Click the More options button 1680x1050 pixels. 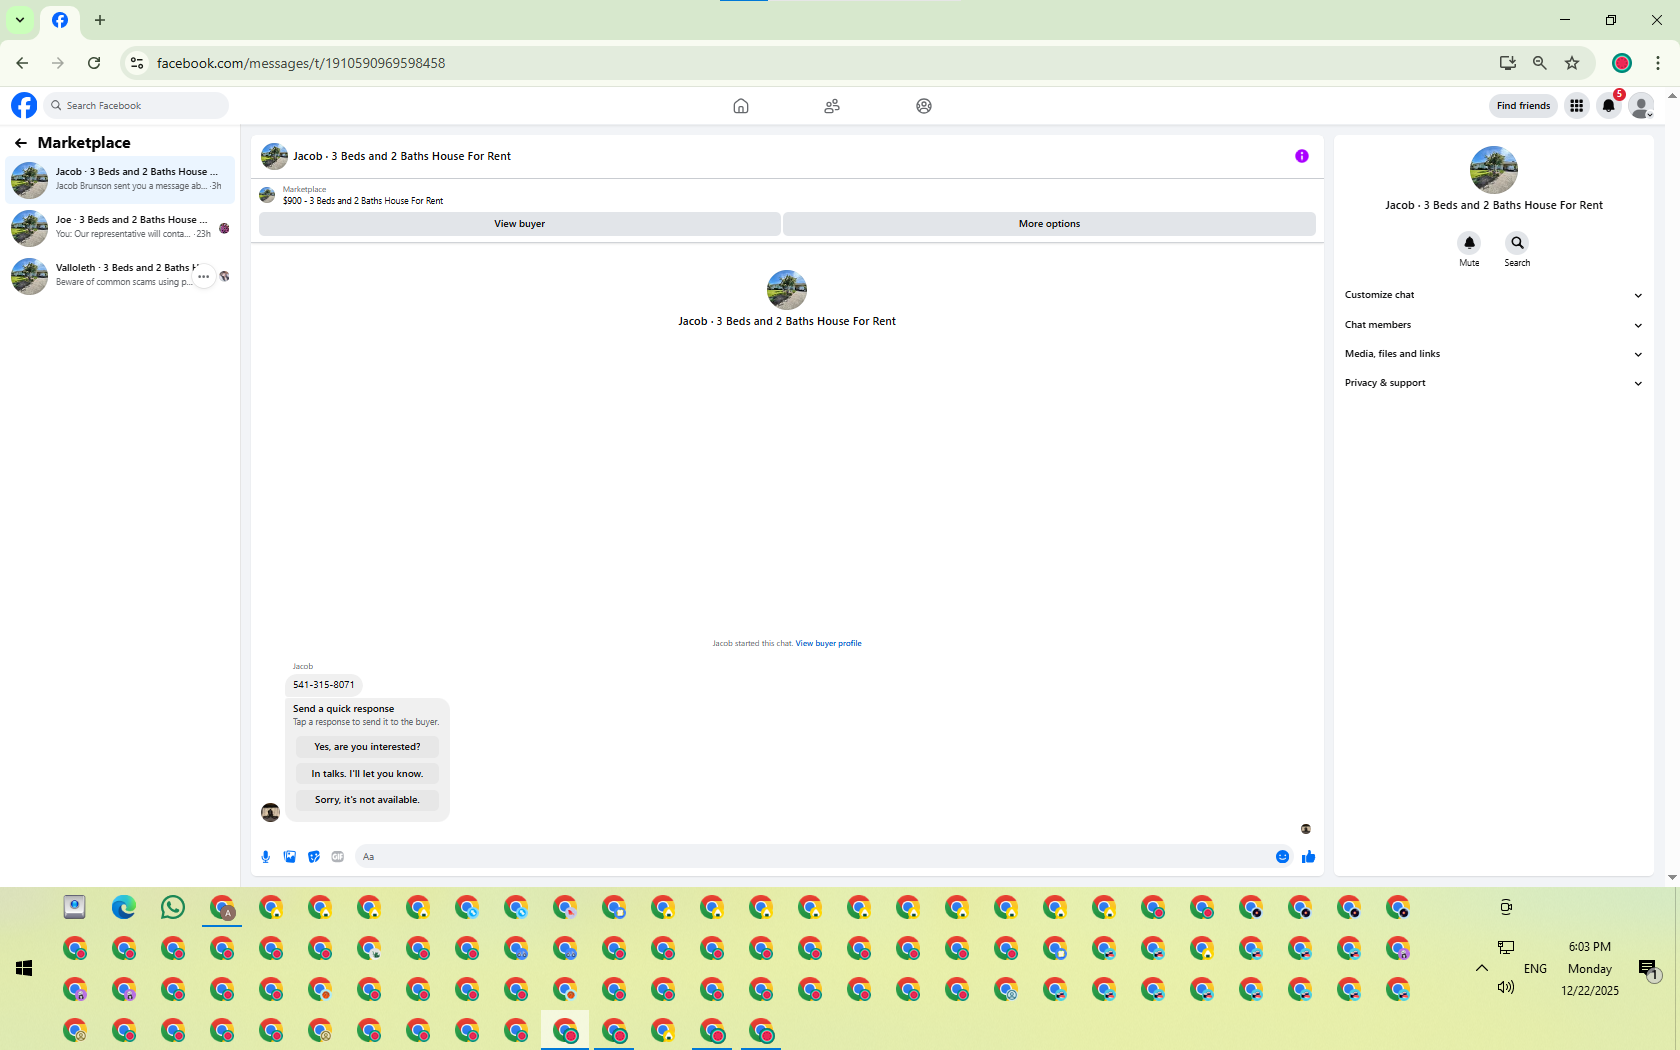[1049, 224]
